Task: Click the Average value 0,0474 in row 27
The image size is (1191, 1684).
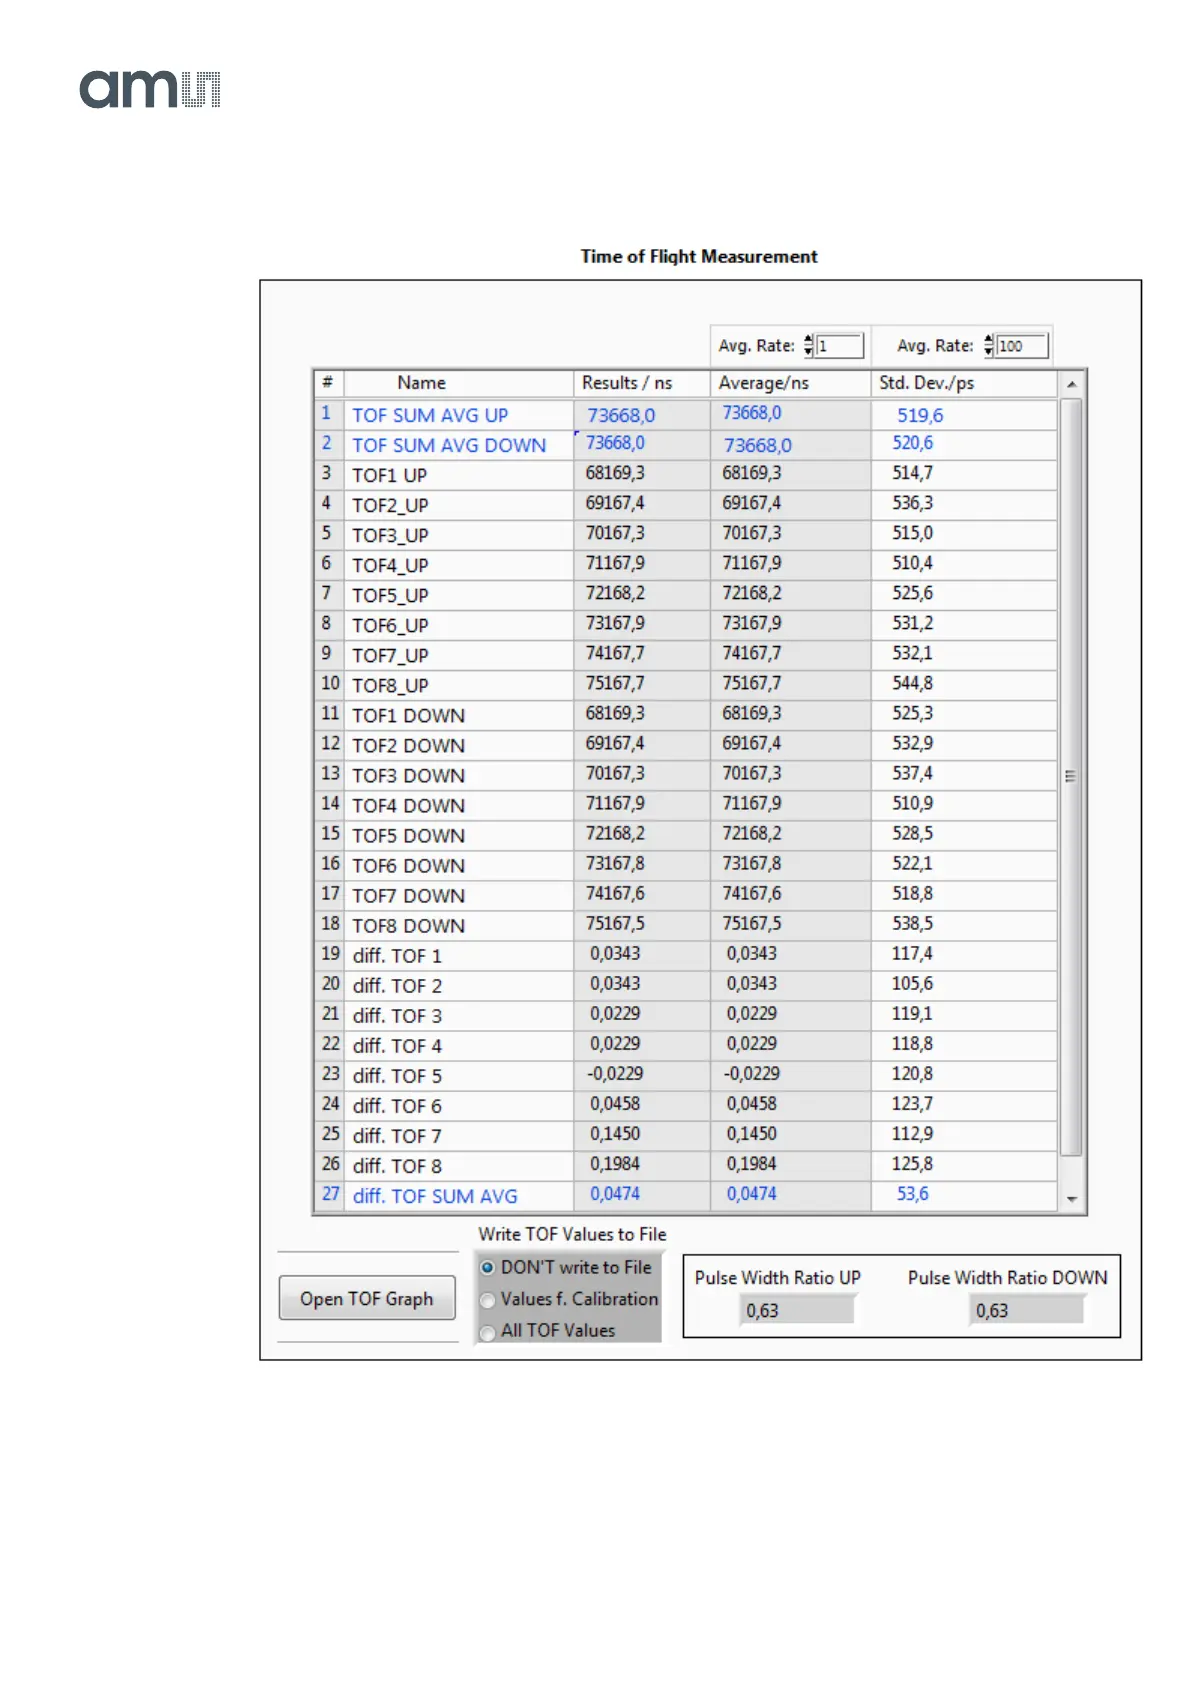Action: [752, 1193]
